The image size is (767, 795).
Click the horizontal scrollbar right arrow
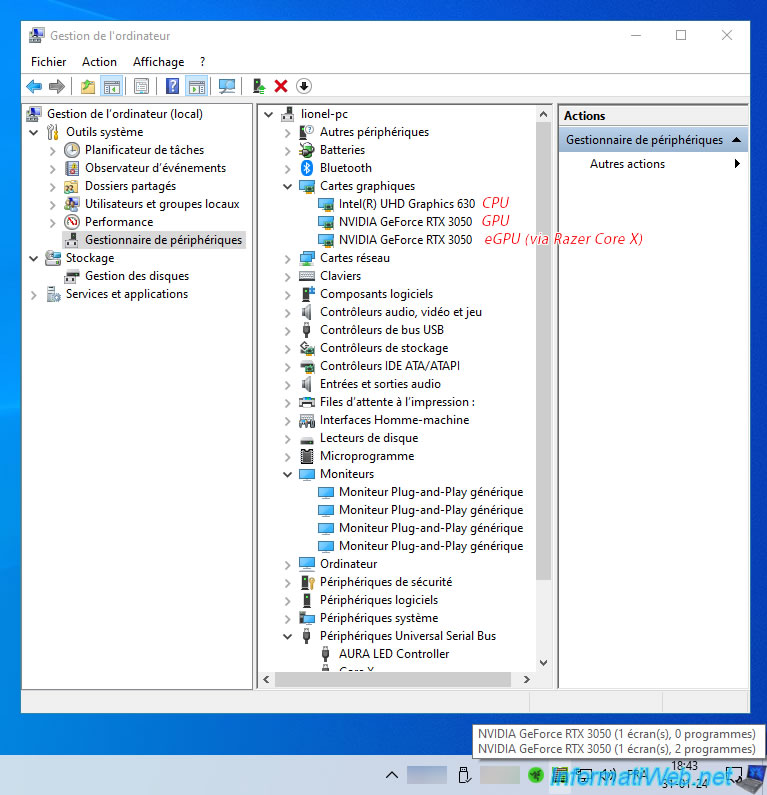[x=527, y=679]
